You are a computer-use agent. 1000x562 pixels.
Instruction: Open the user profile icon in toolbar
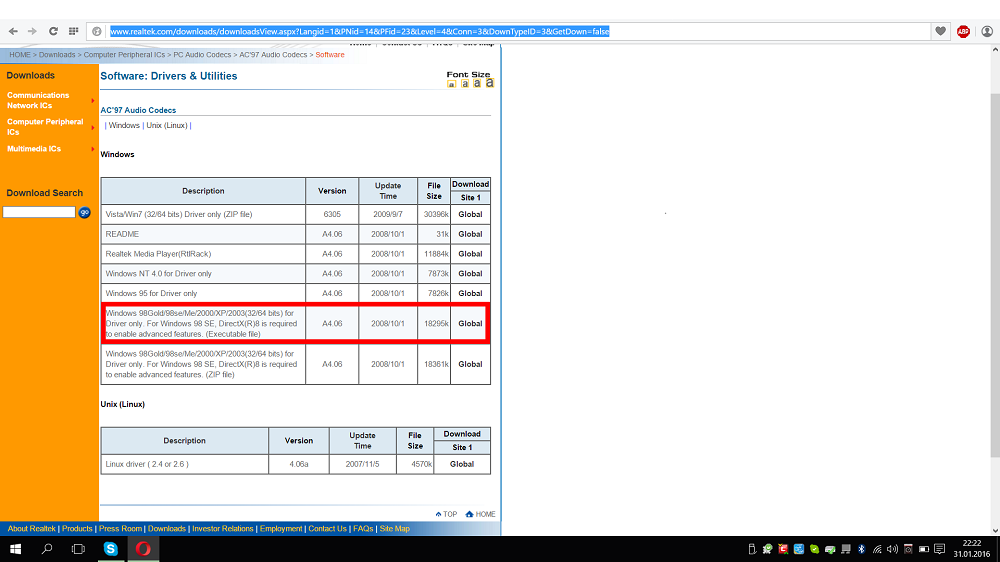tap(987, 31)
